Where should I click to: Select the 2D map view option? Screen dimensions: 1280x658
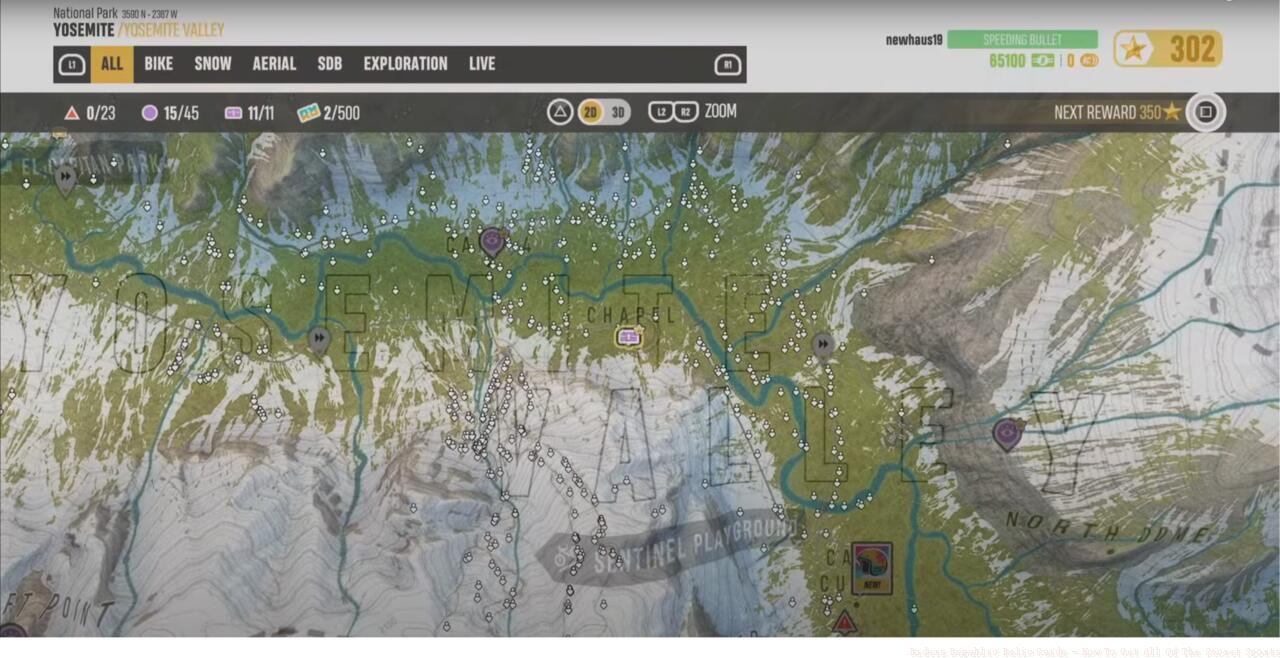click(x=591, y=112)
